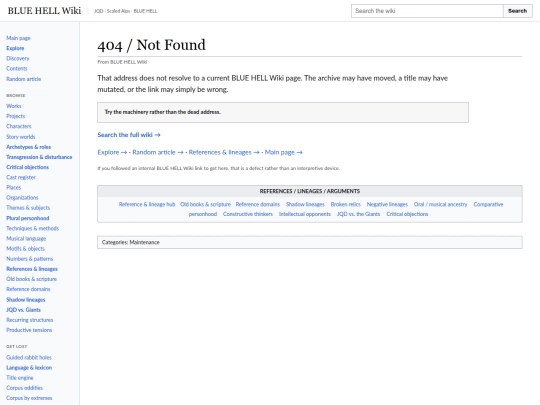540x405 pixels.
Task: Open the Characters sidebar link
Action: pos(19,126)
